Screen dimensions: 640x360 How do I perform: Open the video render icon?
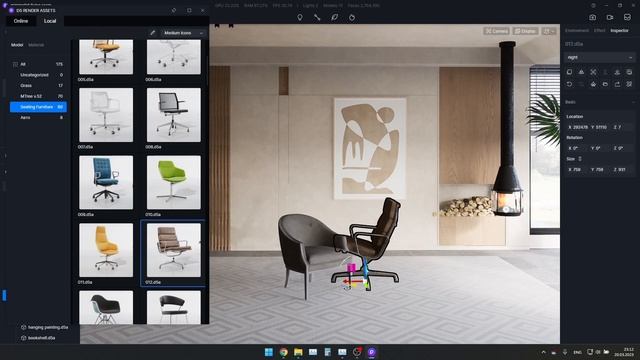click(x=610, y=18)
